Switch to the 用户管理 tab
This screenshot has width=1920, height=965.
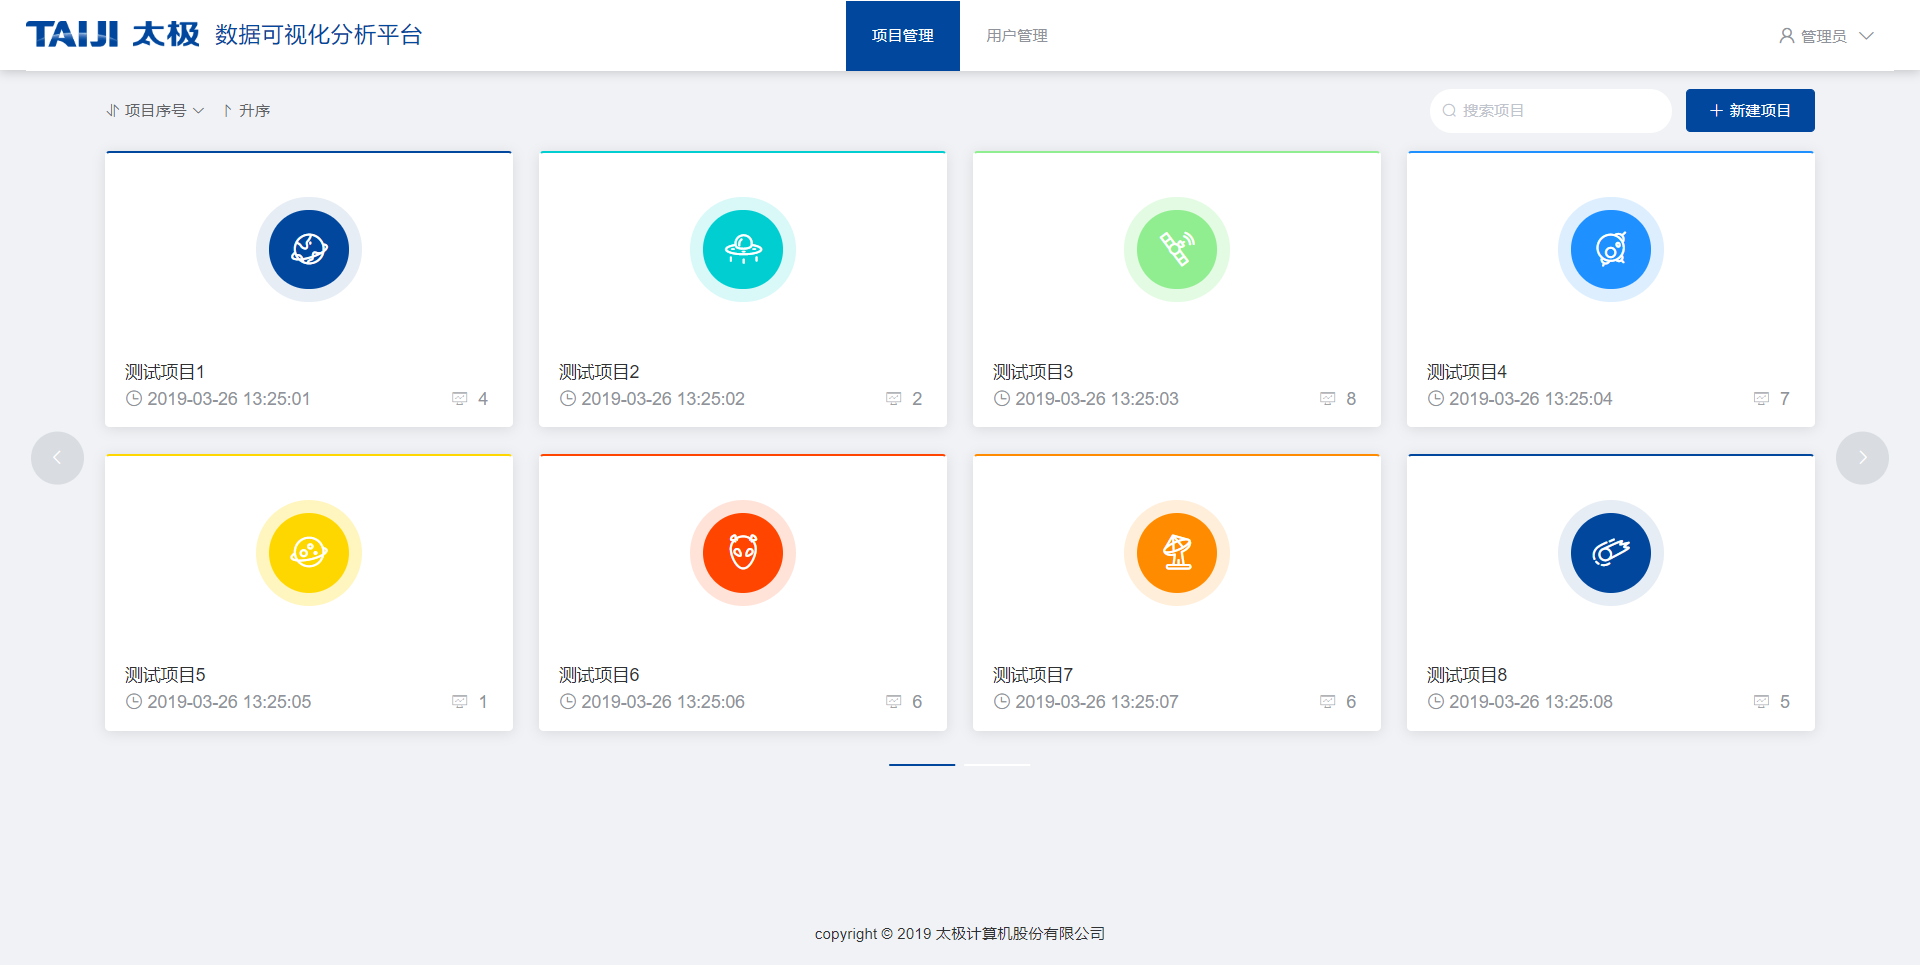click(x=1017, y=36)
